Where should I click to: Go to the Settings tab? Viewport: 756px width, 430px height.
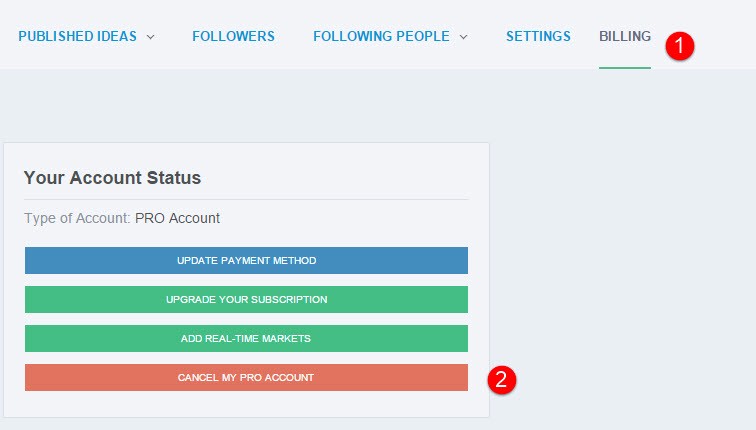(x=538, y=36)
